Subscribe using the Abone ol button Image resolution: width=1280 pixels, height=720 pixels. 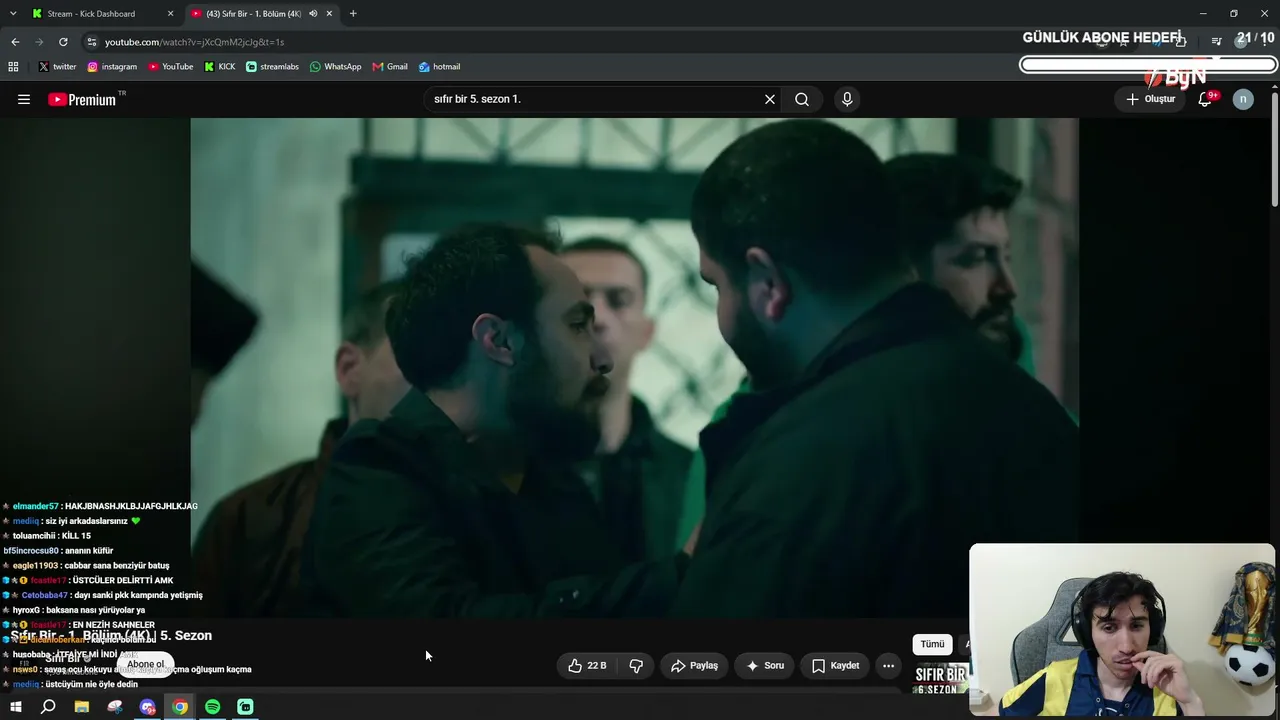pos(146,664)
